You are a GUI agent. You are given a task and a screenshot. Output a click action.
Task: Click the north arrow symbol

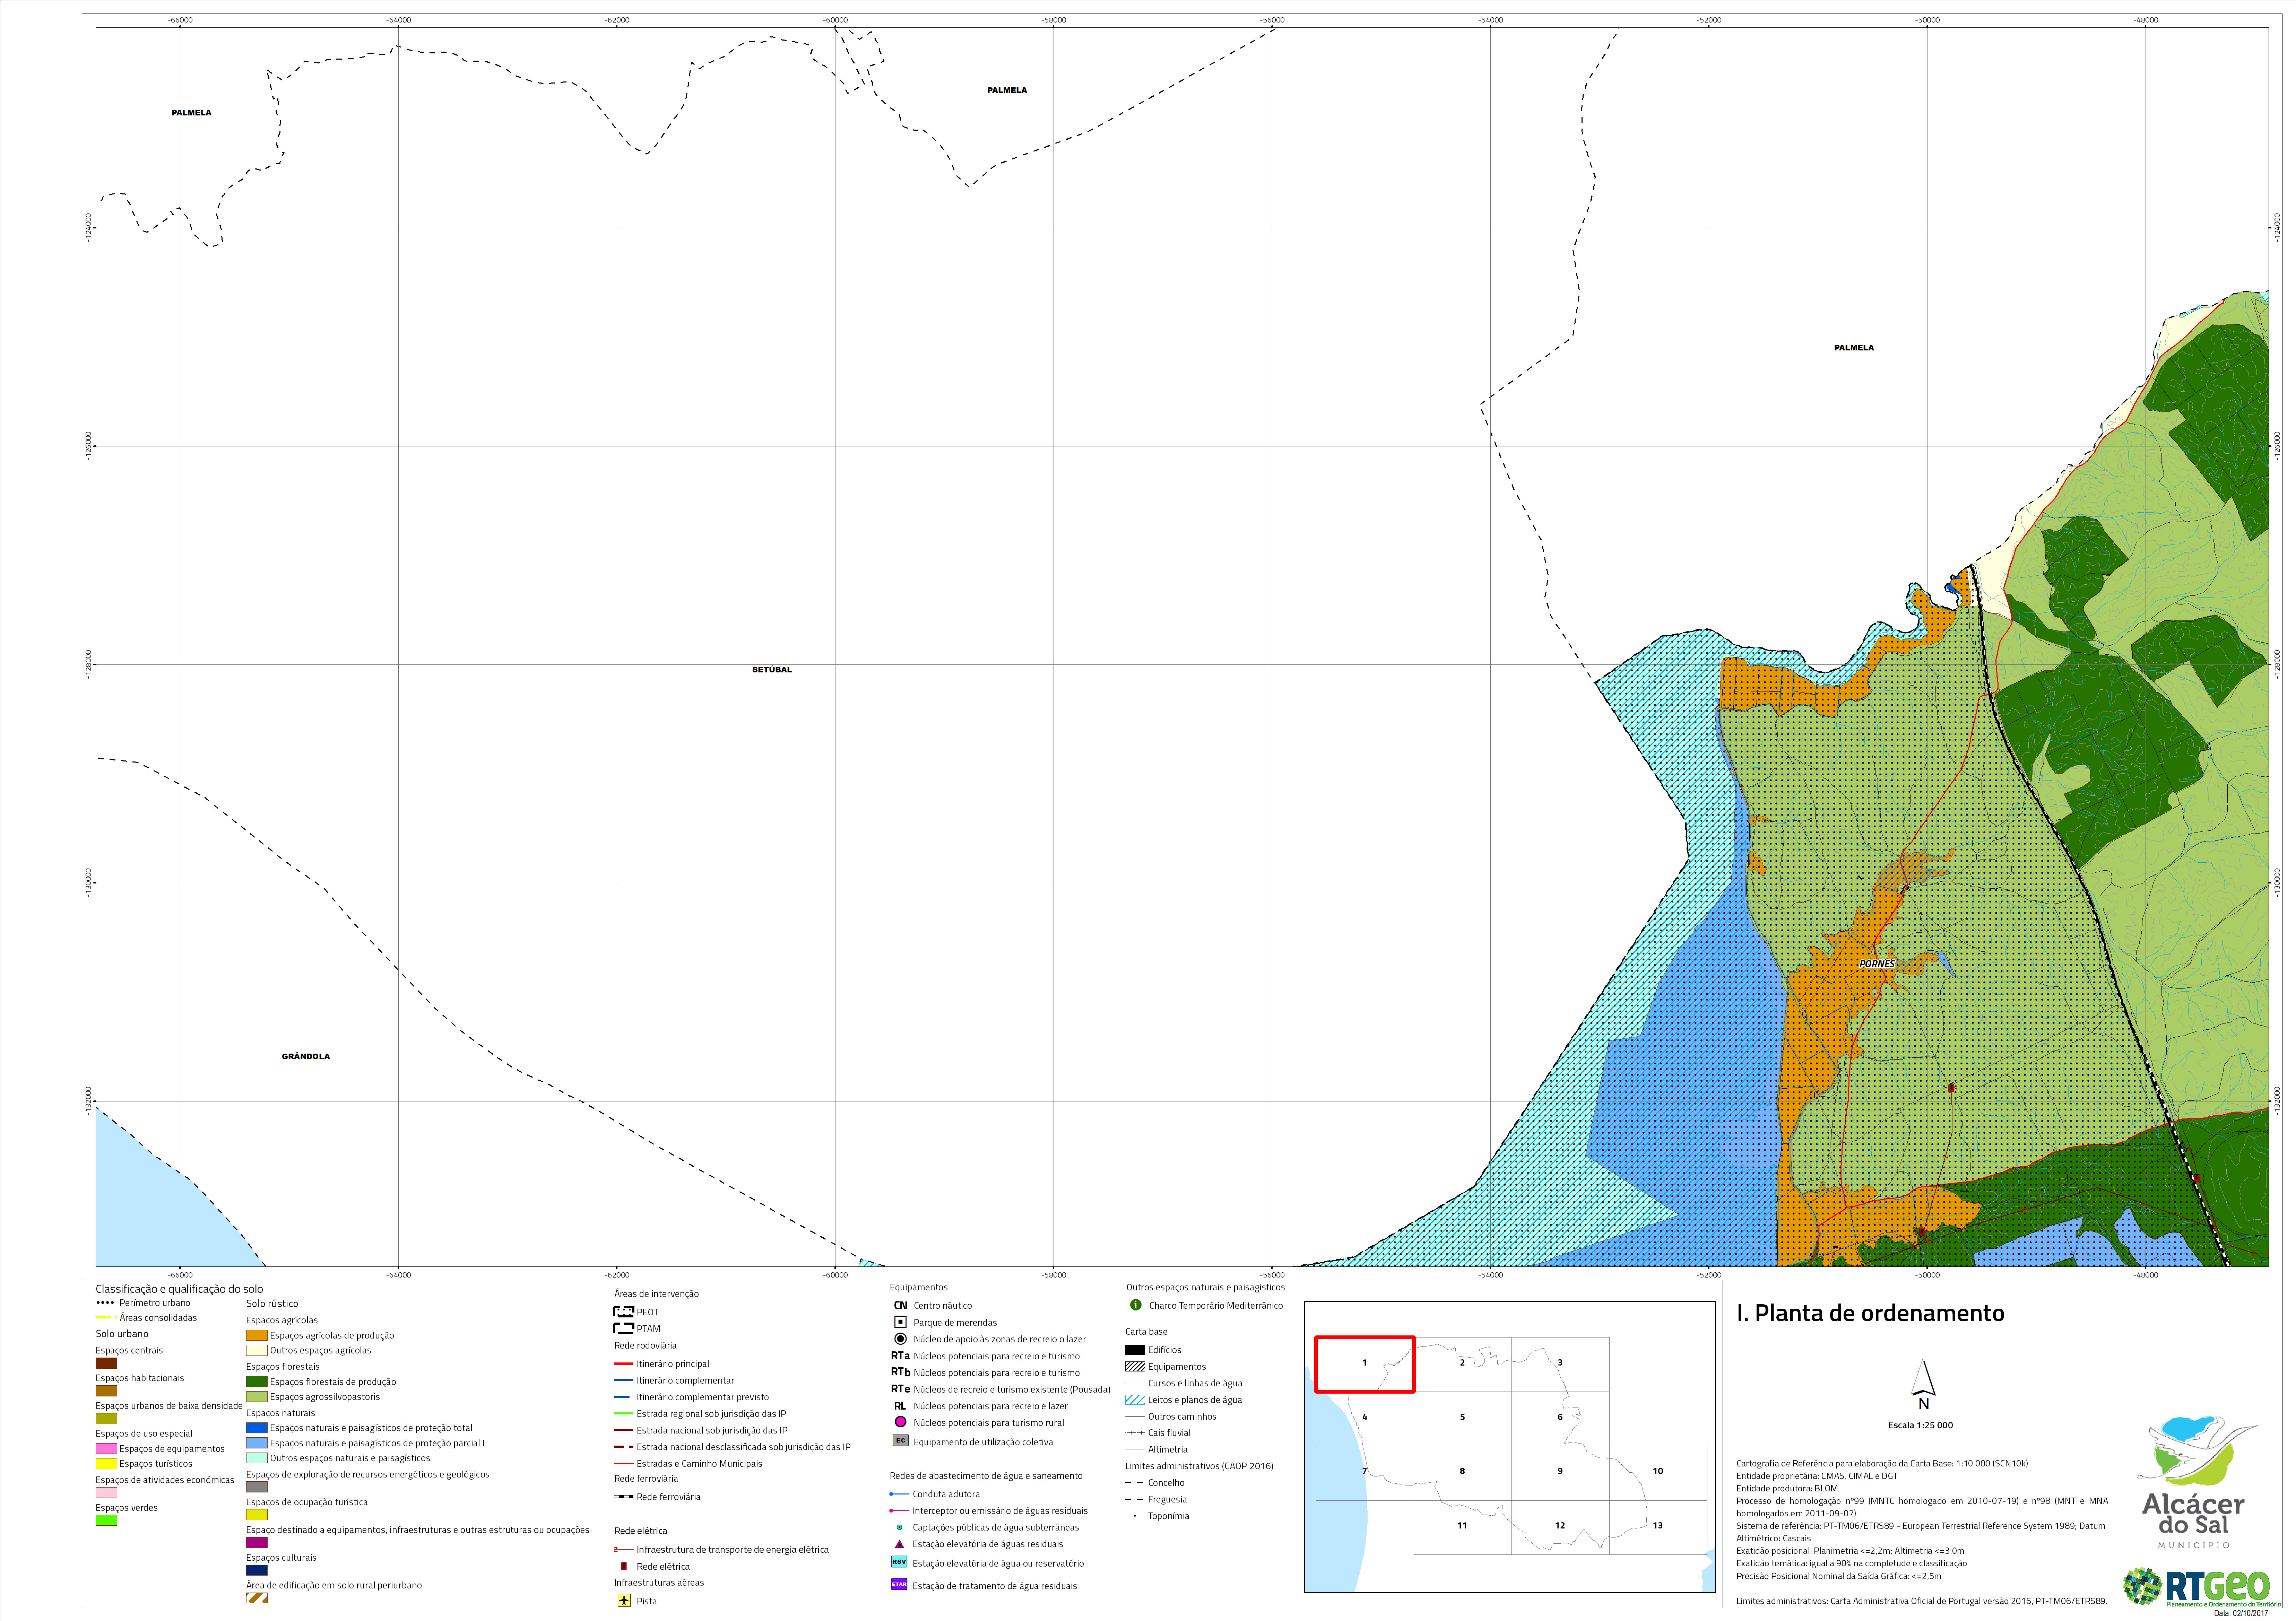[1923, 1384]
